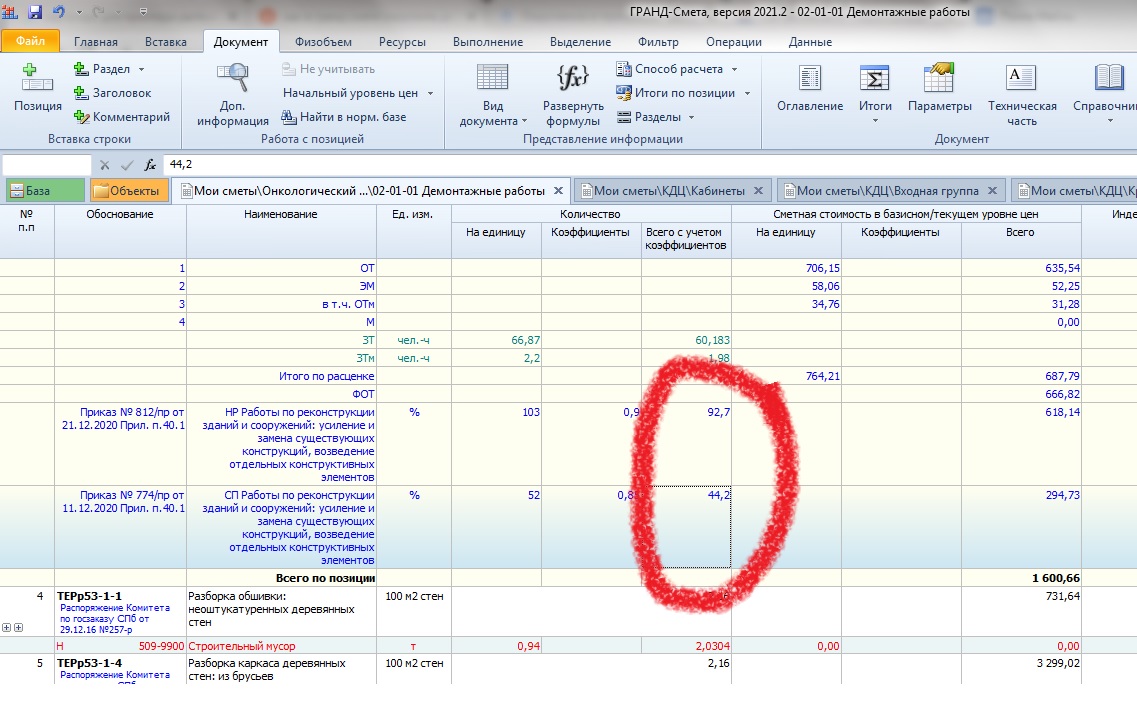Click the База green button

44,190
